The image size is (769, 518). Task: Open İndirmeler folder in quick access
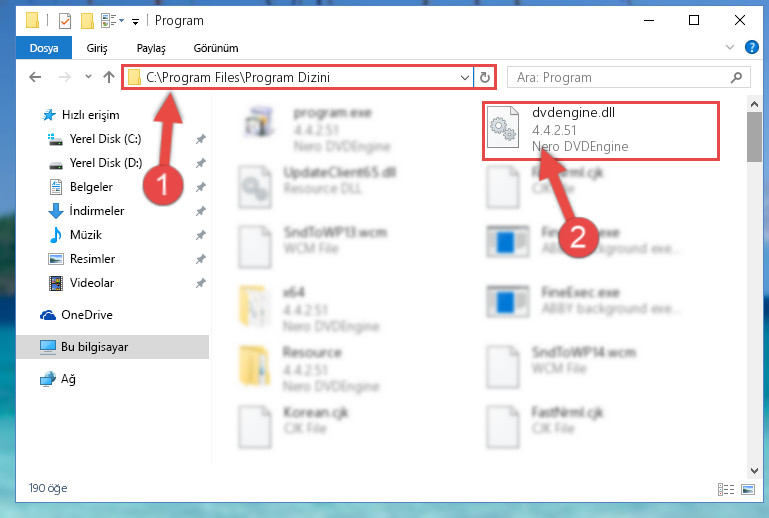point(97,211)
